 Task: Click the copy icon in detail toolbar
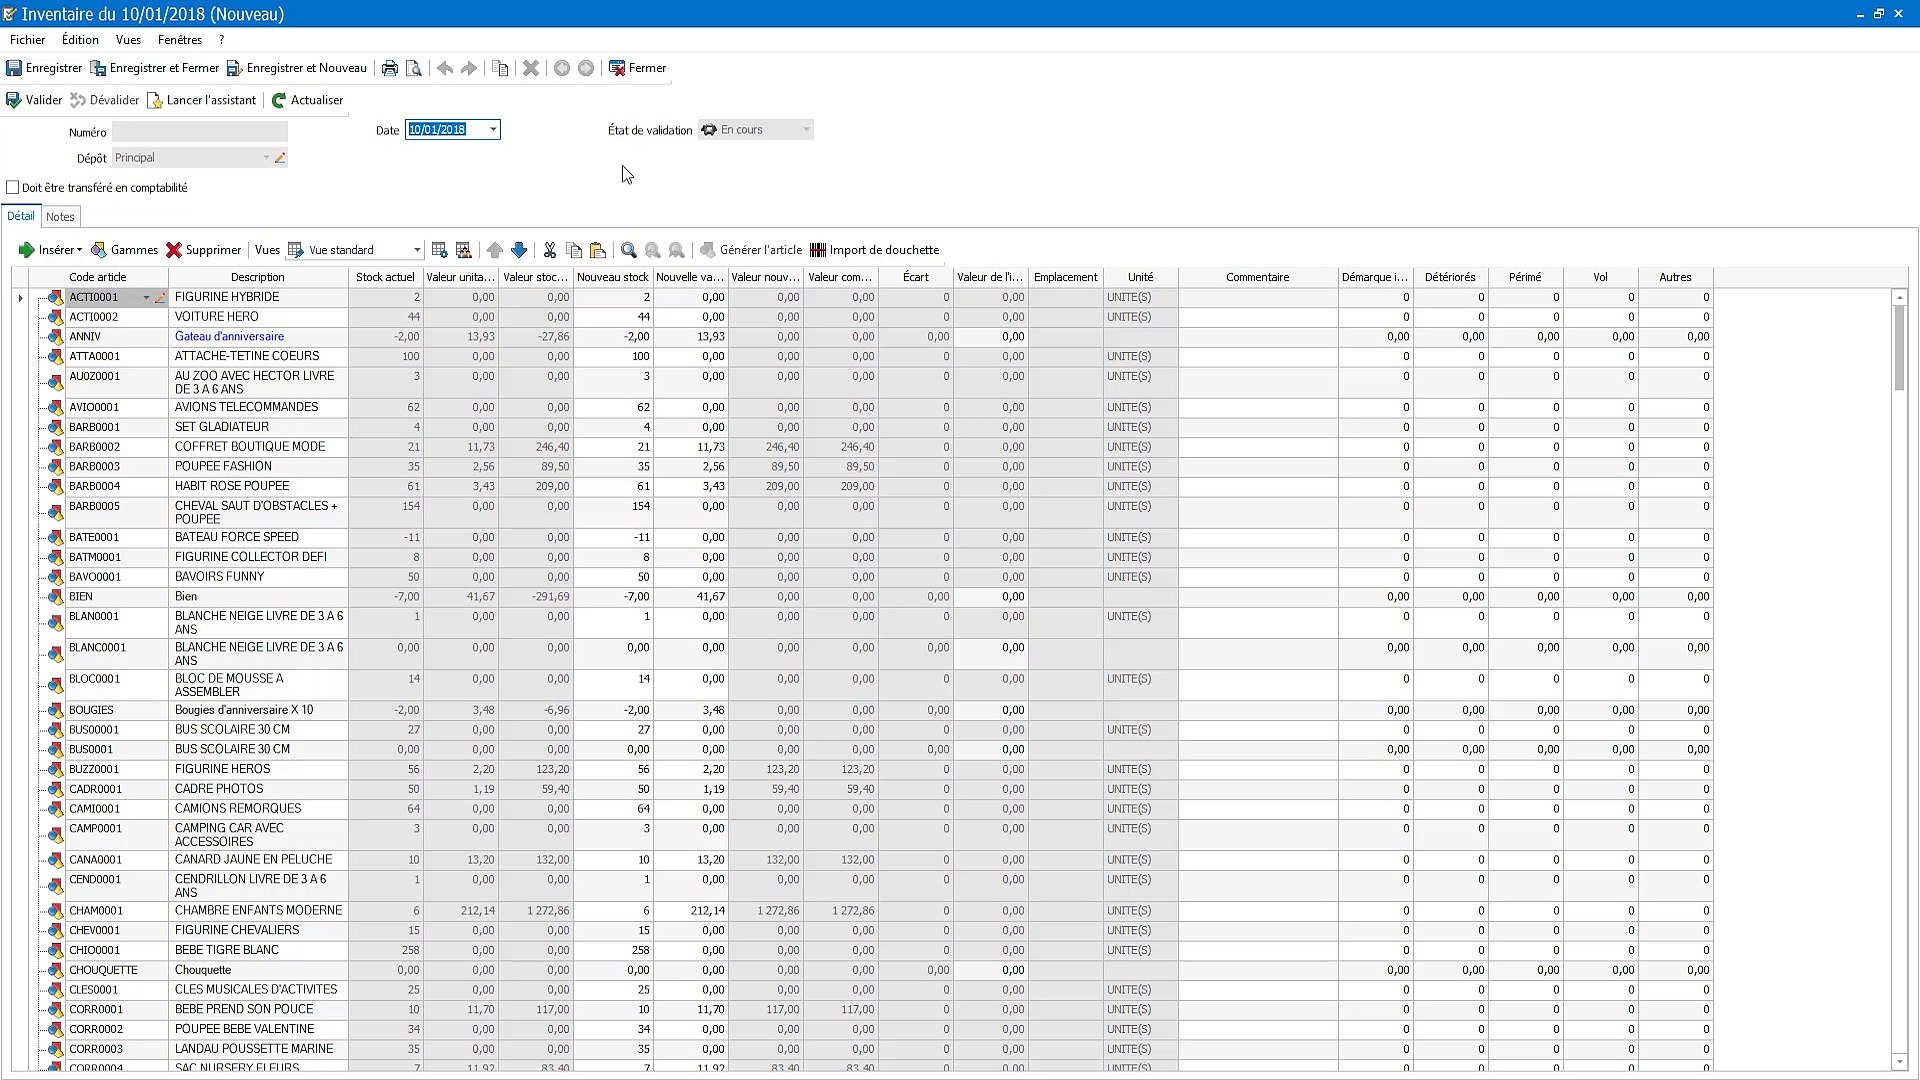pyautogui.click(x=574, y=250)
